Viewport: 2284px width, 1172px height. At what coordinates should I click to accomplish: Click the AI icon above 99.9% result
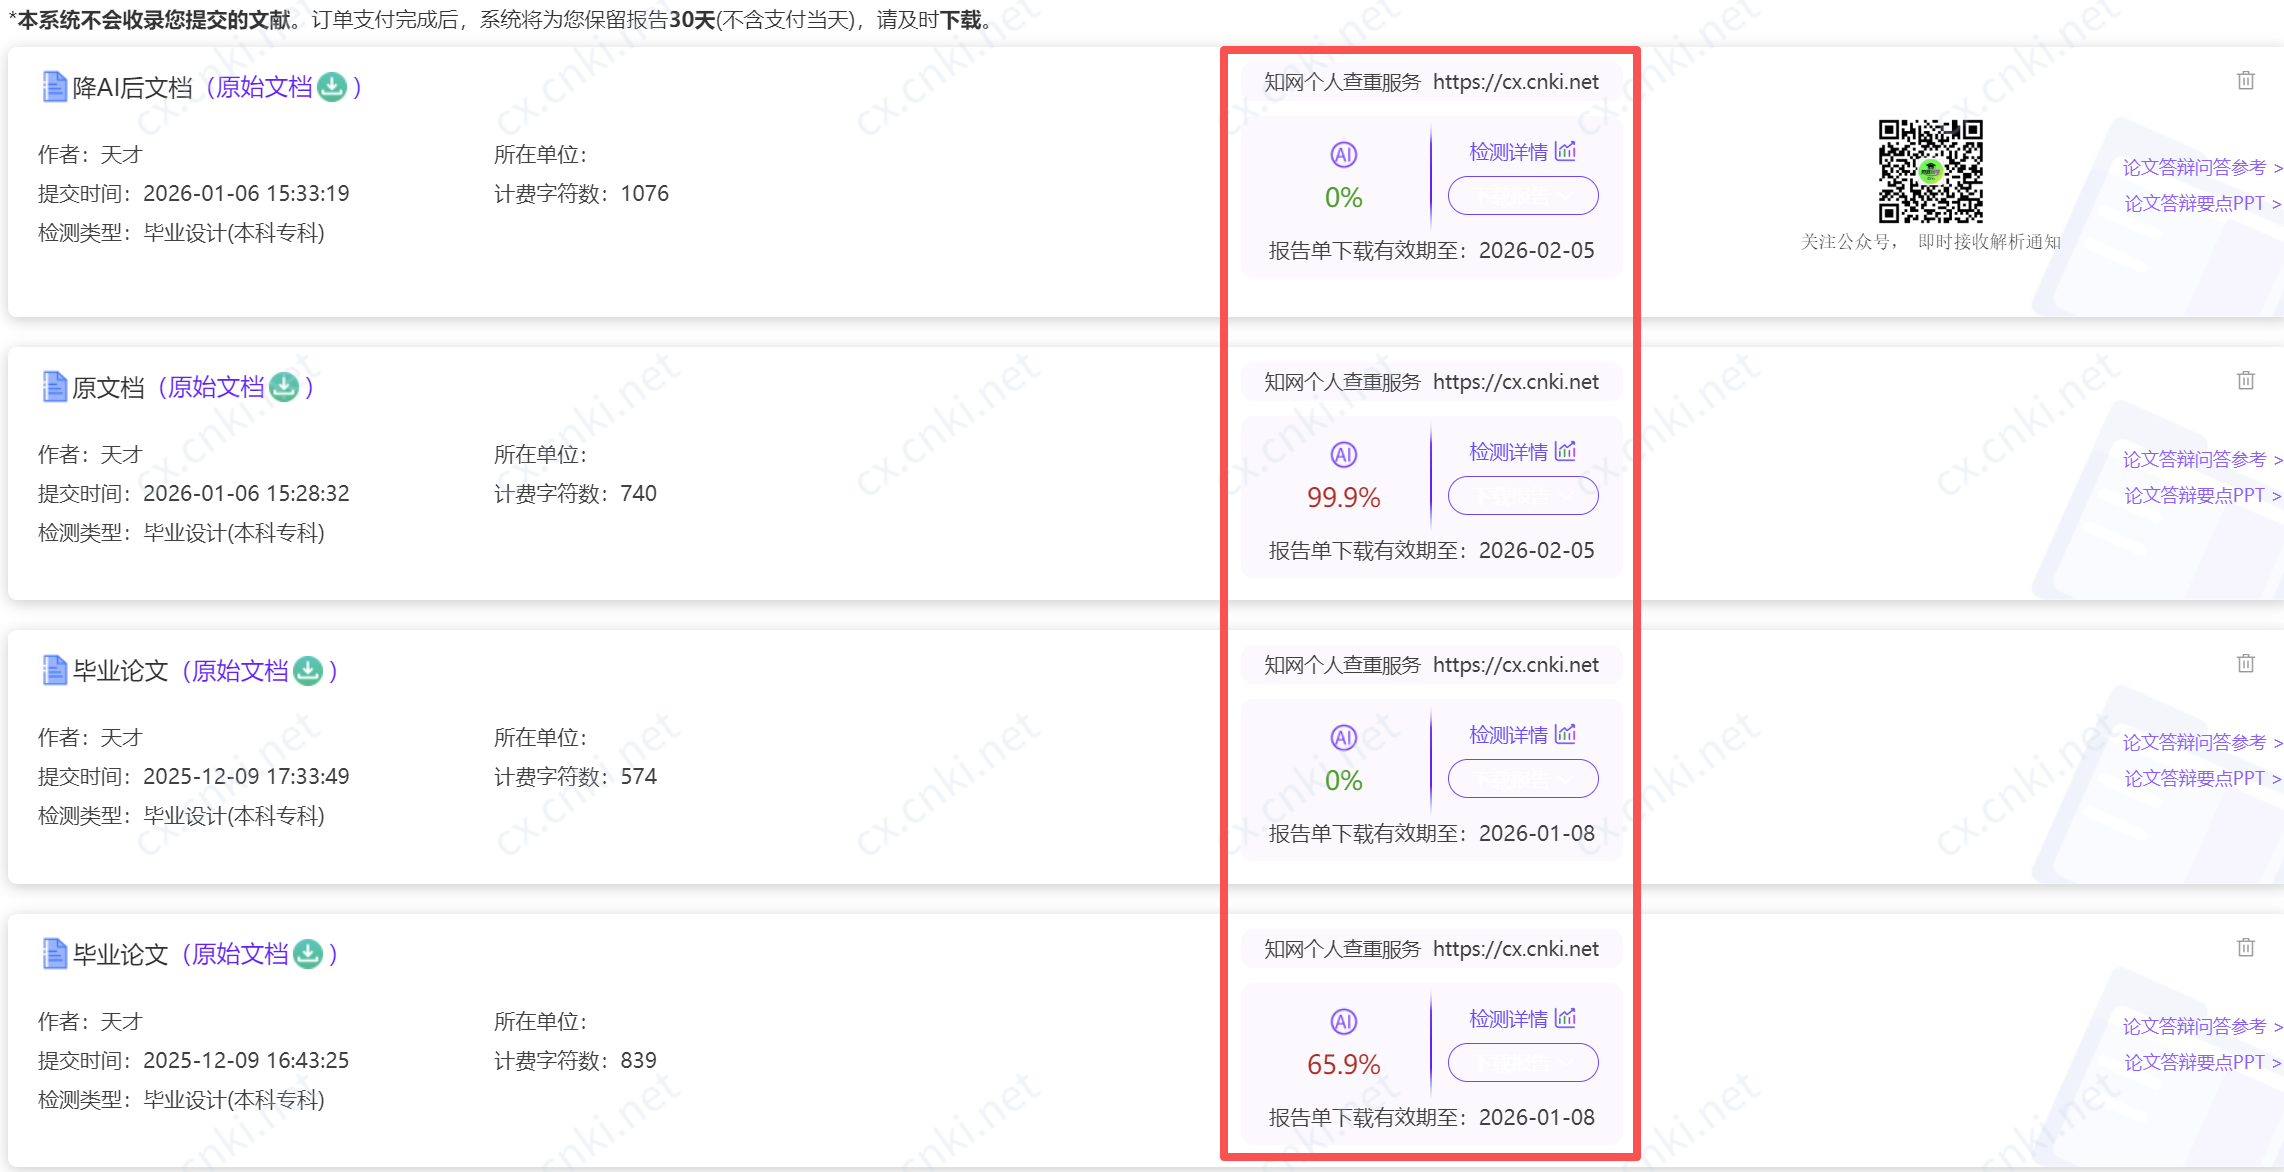click(x=1343, y=455)
